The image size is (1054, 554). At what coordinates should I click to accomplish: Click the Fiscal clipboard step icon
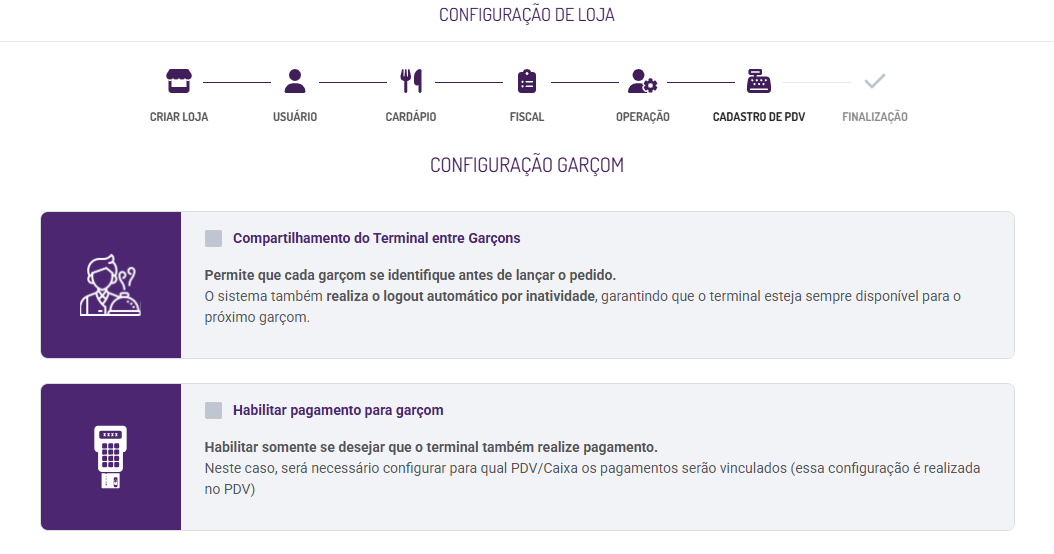pyautogui.click(x=527, y=81)
